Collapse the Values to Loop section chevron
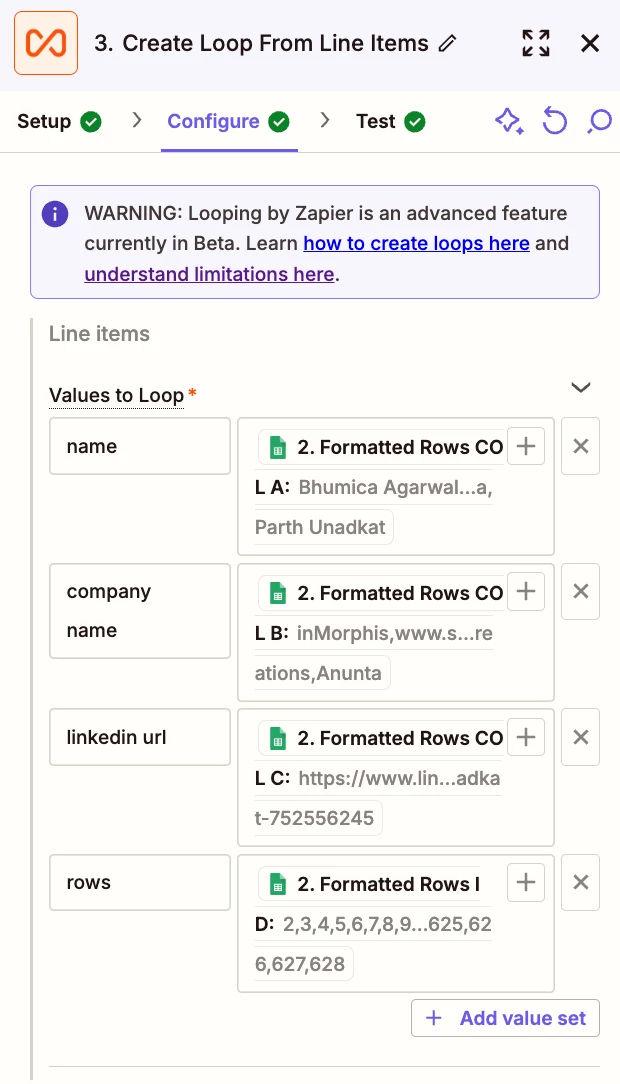 pyautogui.click(x=581, y=387)
